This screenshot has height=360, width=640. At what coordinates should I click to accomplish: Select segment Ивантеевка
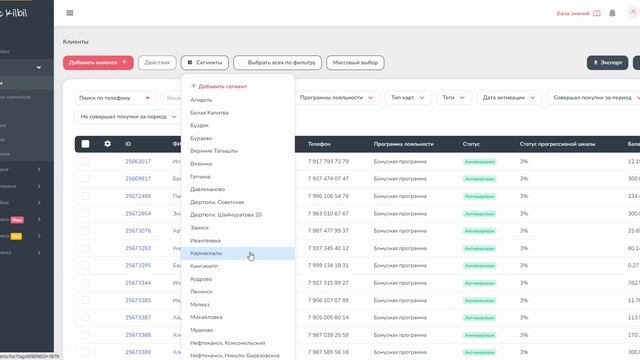[x=238, y=241]
